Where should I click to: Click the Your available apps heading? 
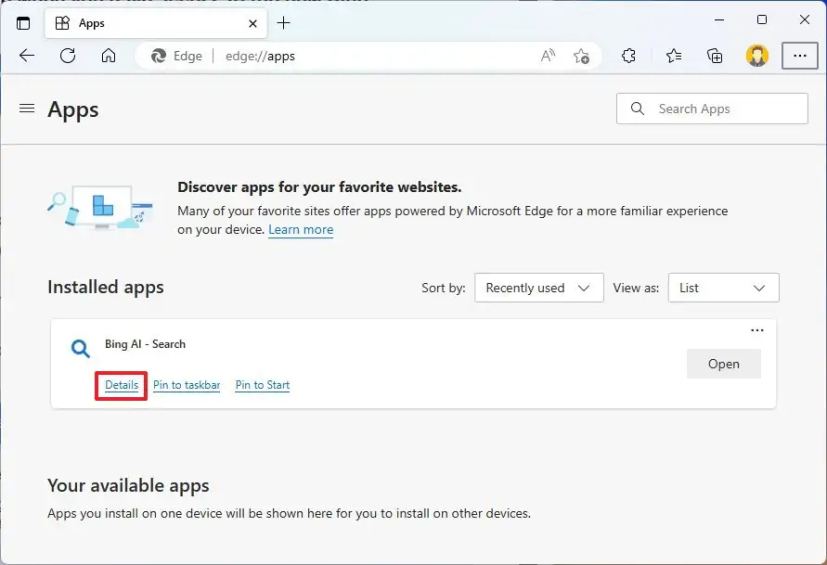[128, 485]
